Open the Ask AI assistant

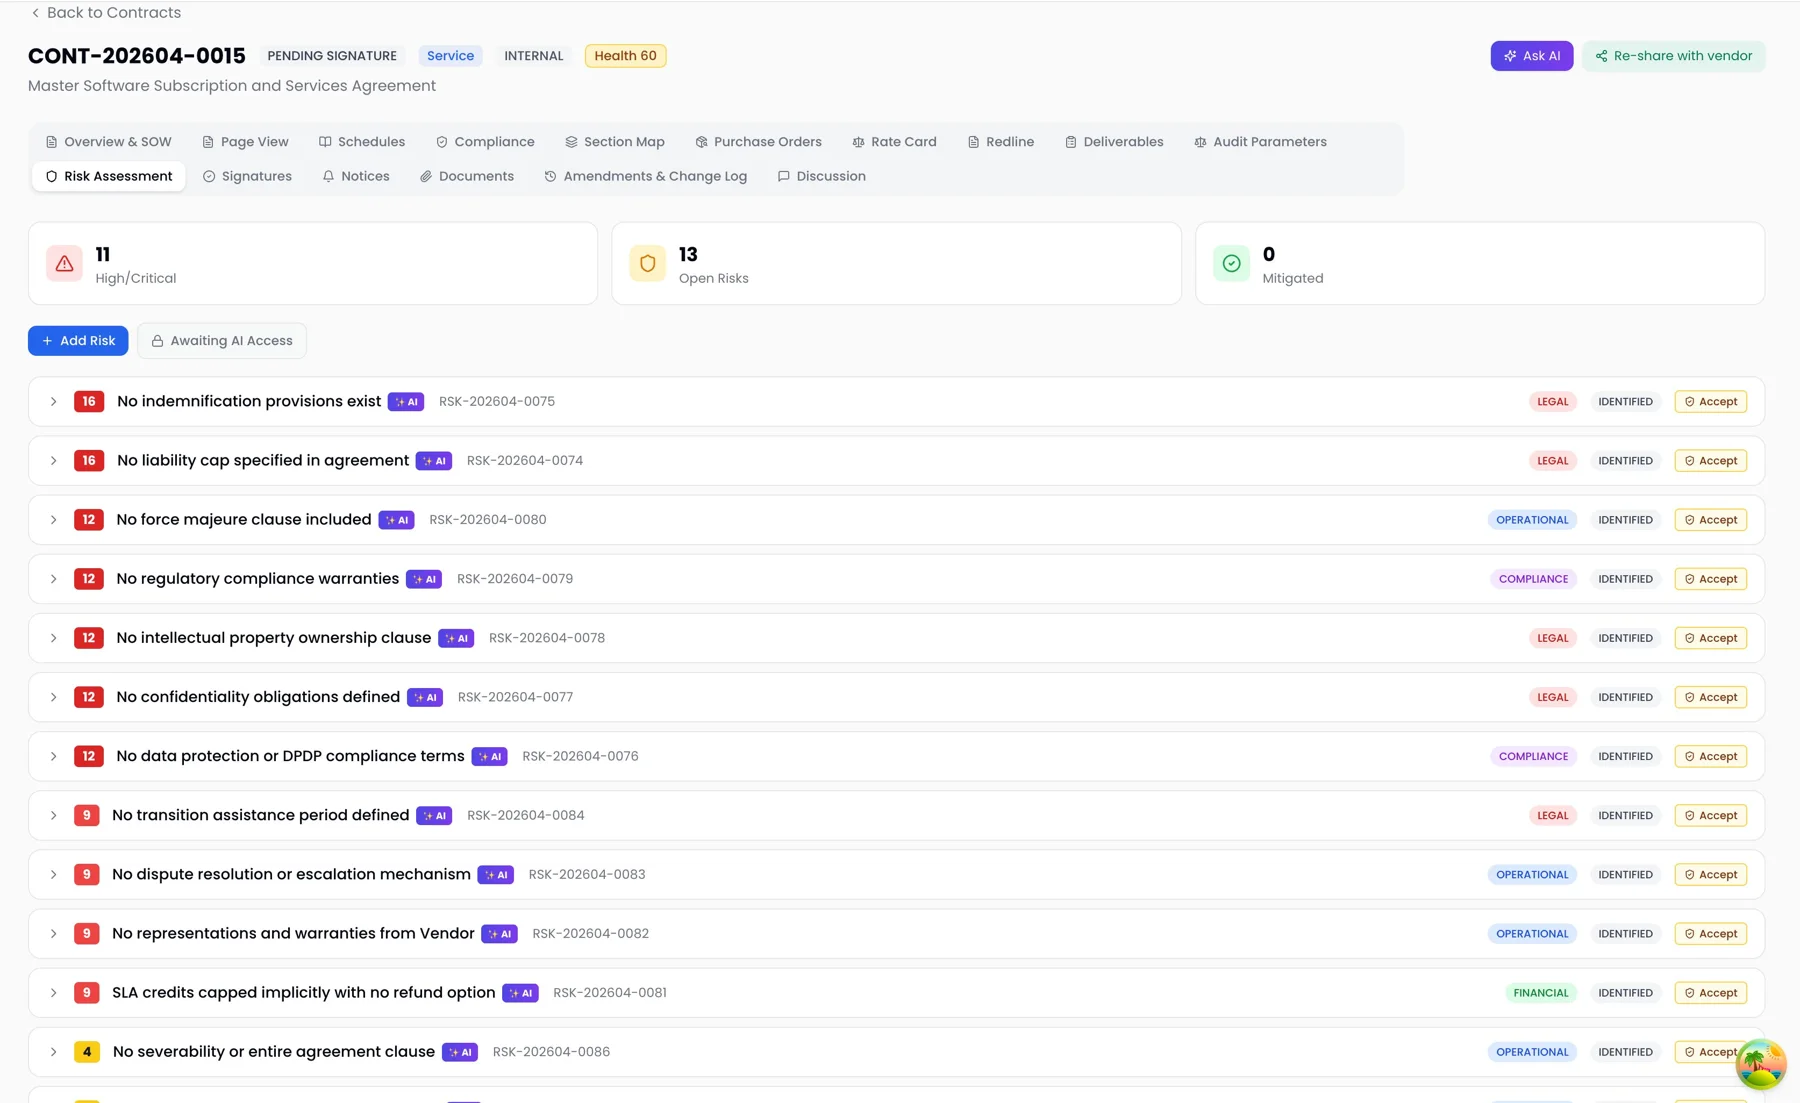pyautogui.click(x=1531, y=56)
